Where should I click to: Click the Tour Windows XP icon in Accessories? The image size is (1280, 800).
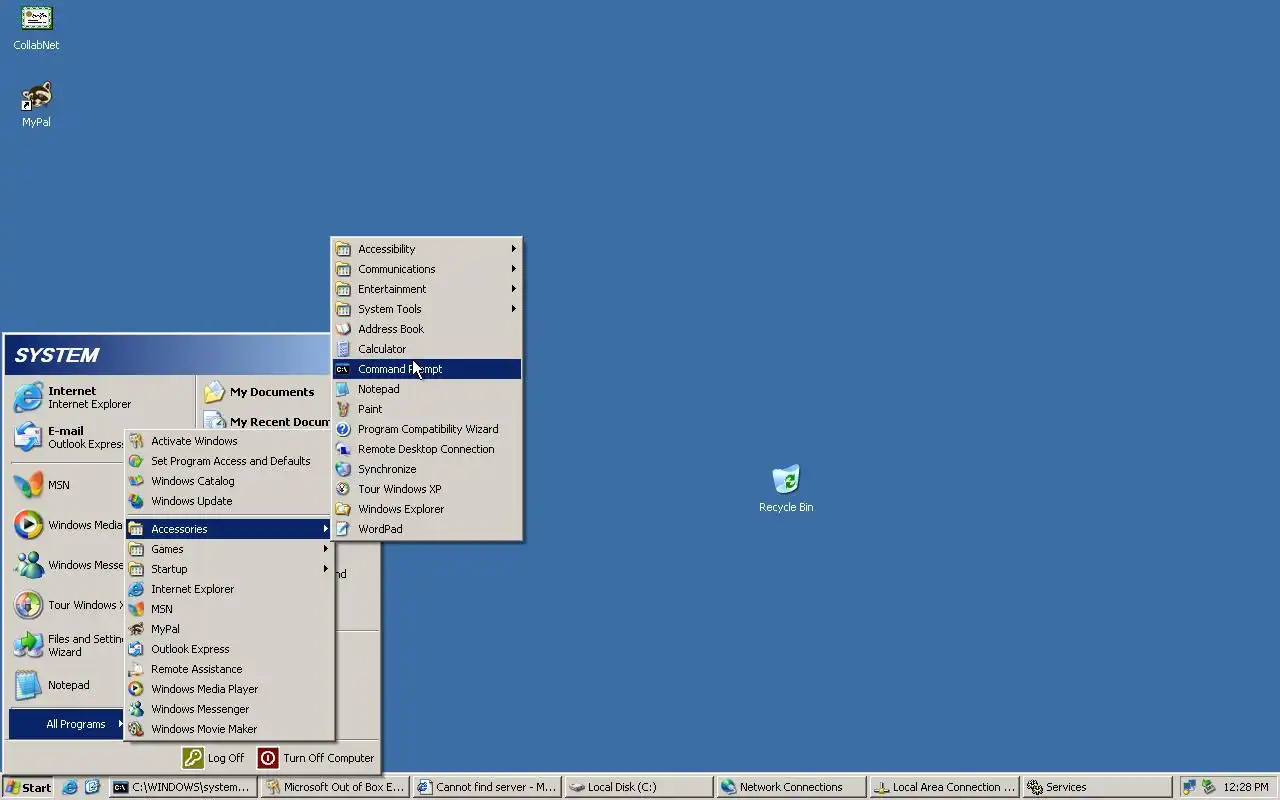click(x=343, y=489)
